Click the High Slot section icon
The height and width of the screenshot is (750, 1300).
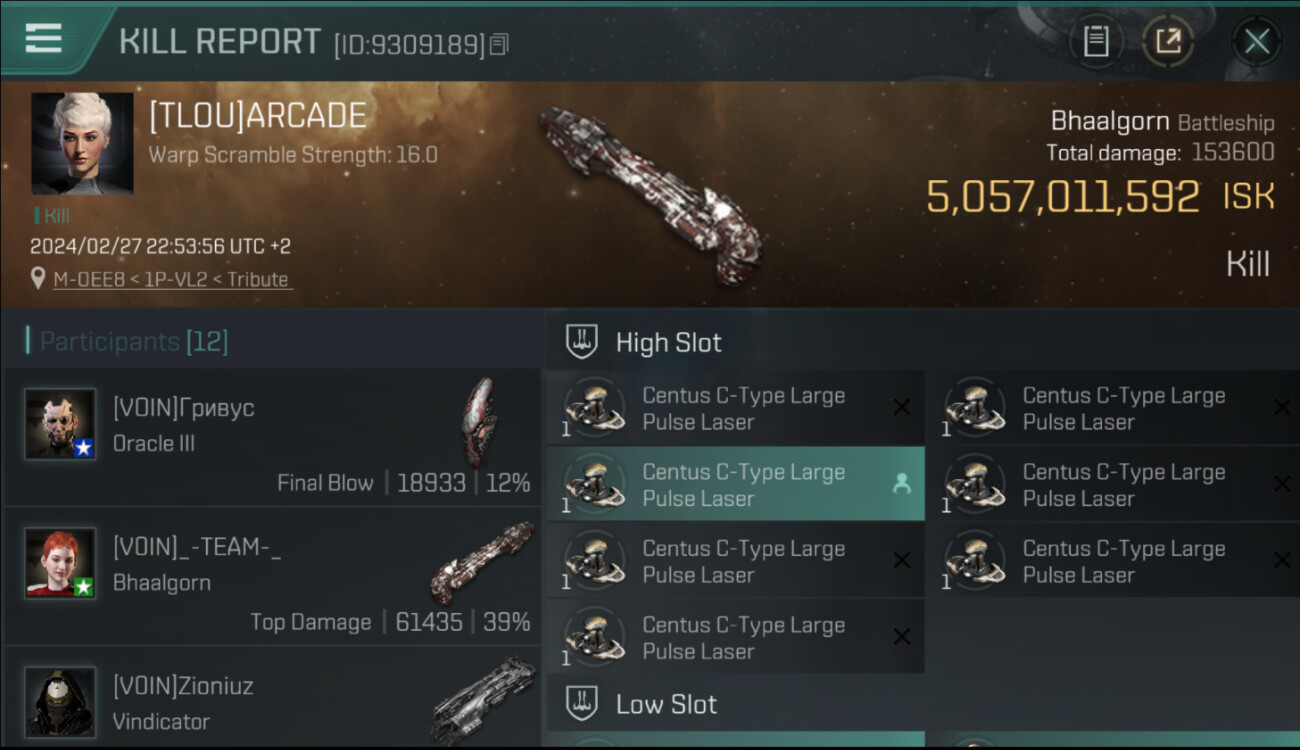point(581,342)
